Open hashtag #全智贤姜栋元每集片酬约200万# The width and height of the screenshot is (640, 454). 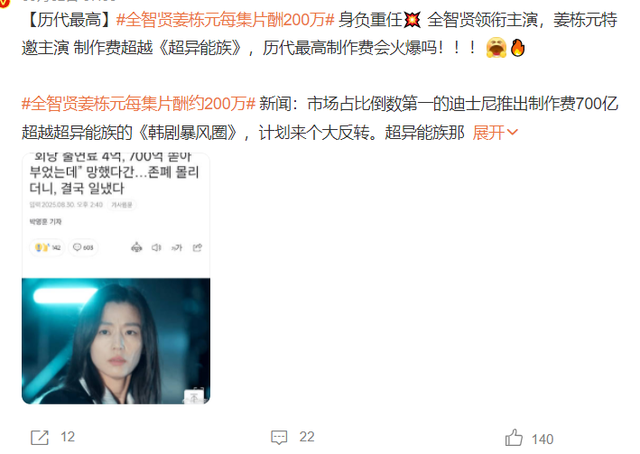pos(138,104)
